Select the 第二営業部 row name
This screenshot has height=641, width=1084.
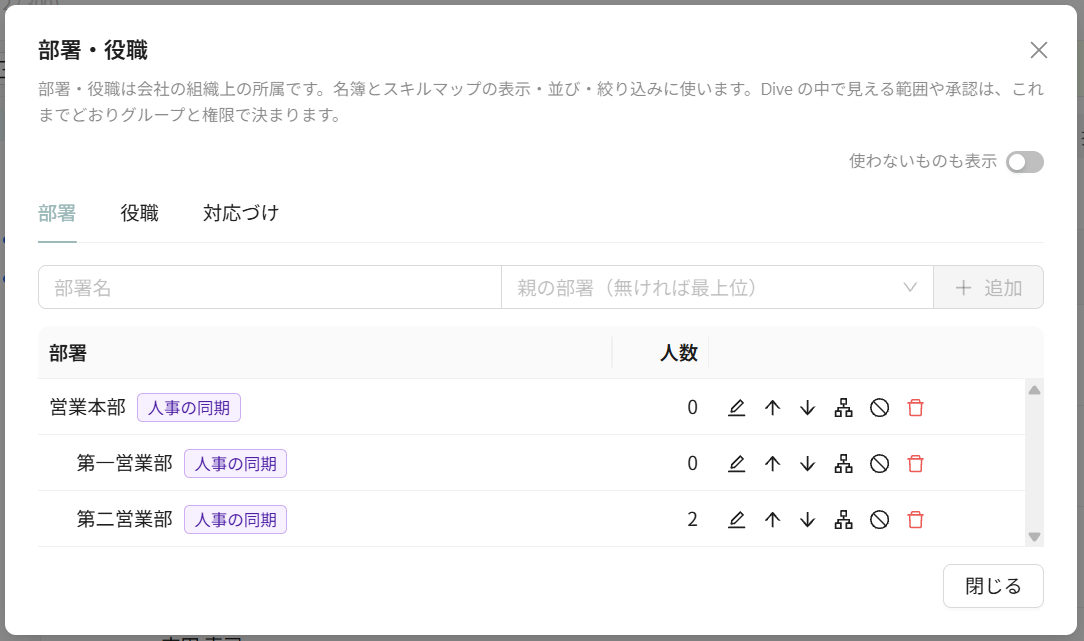click(x=124, y=519)
